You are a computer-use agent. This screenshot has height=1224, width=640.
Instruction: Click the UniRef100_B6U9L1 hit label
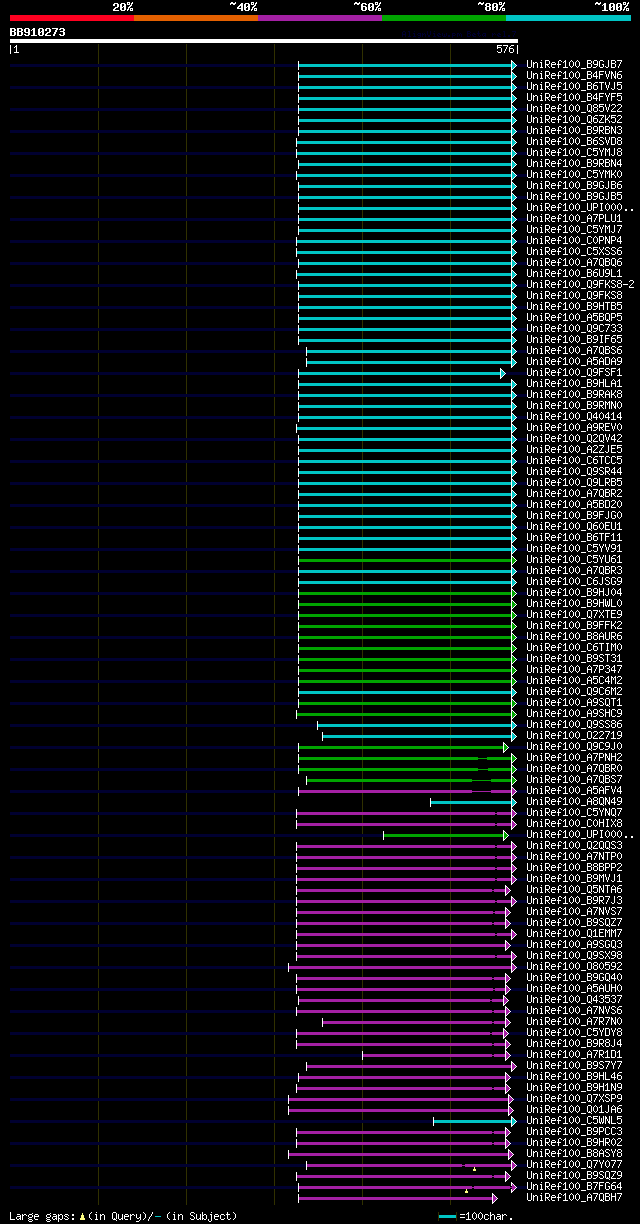[x=574, y=273]
